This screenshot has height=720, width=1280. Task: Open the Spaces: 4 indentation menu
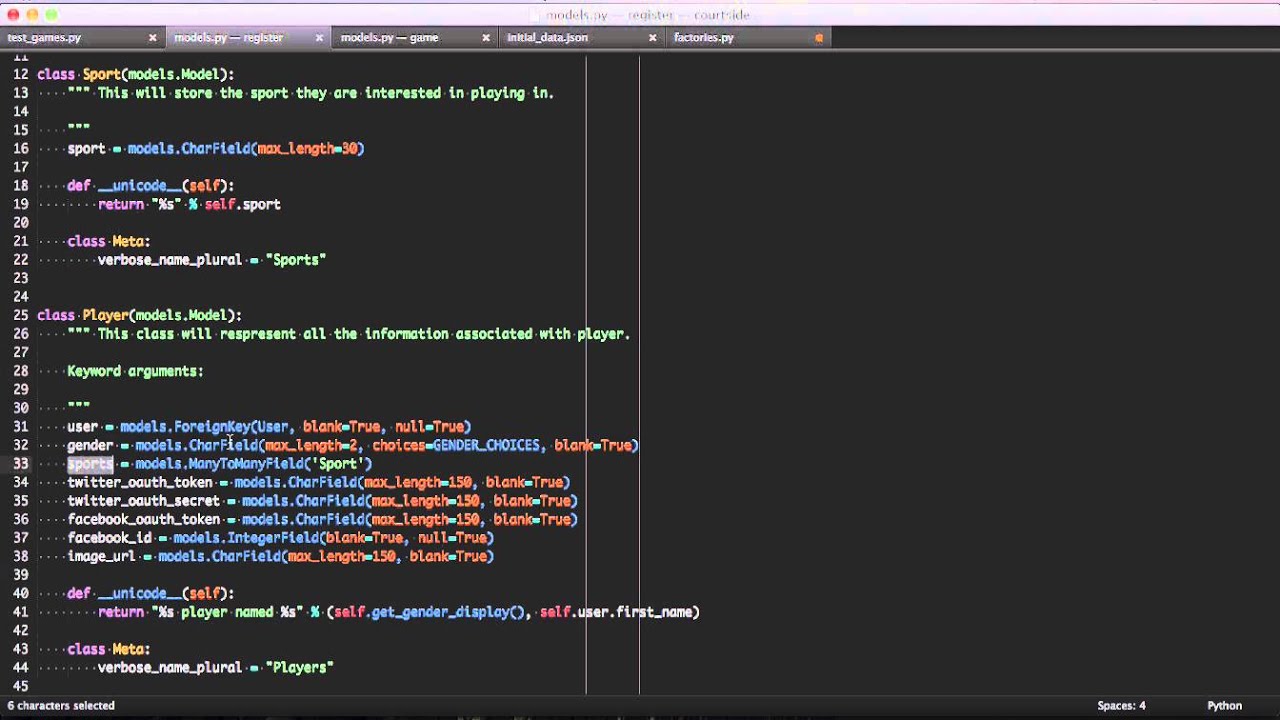[x=1121, y=706]
